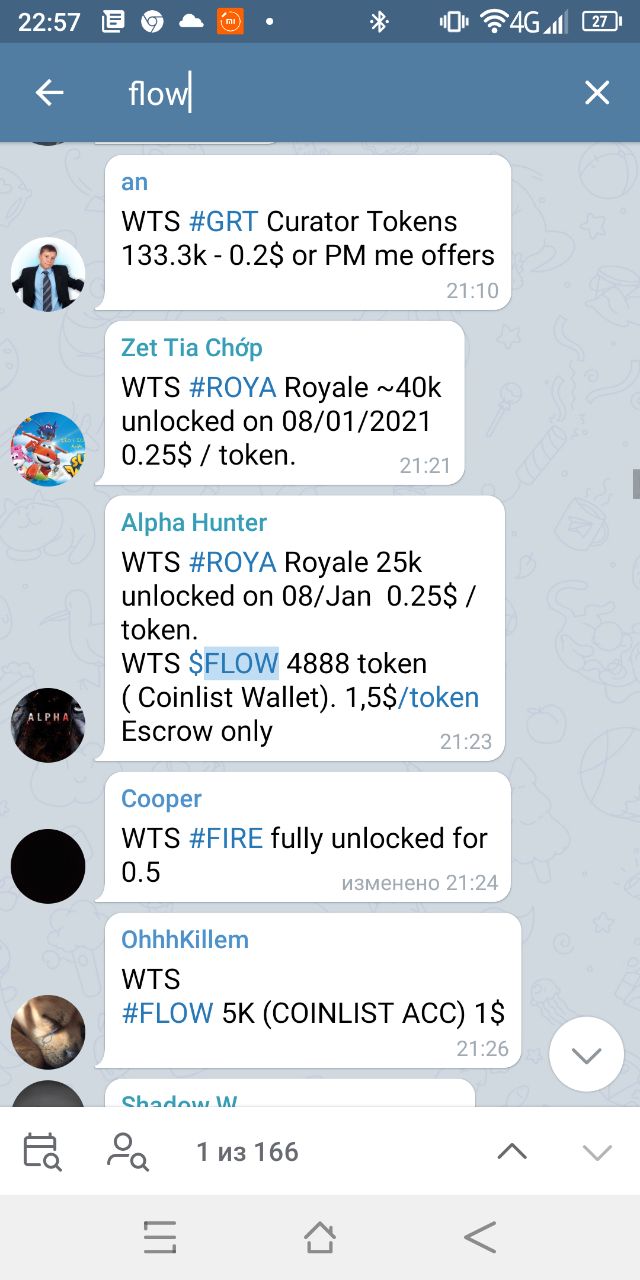The width and height of the screenshot is (640, 1280).
Task: Tap the scroll-to-bottom chevron button
Action: point(587,1054)
